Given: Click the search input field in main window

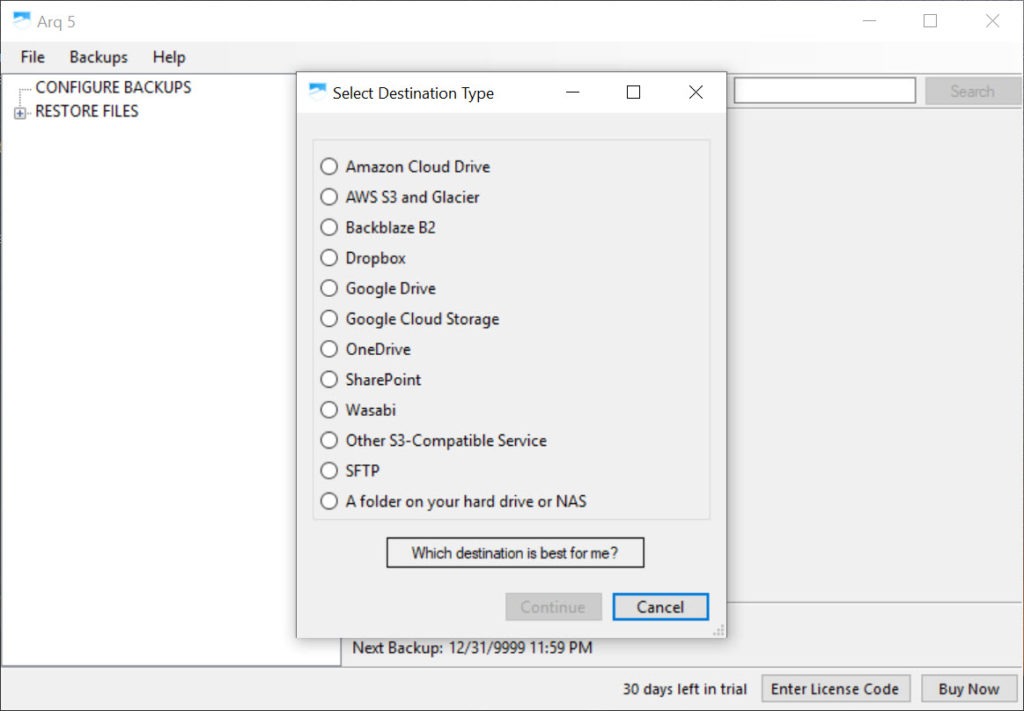Looking at the screenshot, I should pyautogui.click(x=824, y=91).
